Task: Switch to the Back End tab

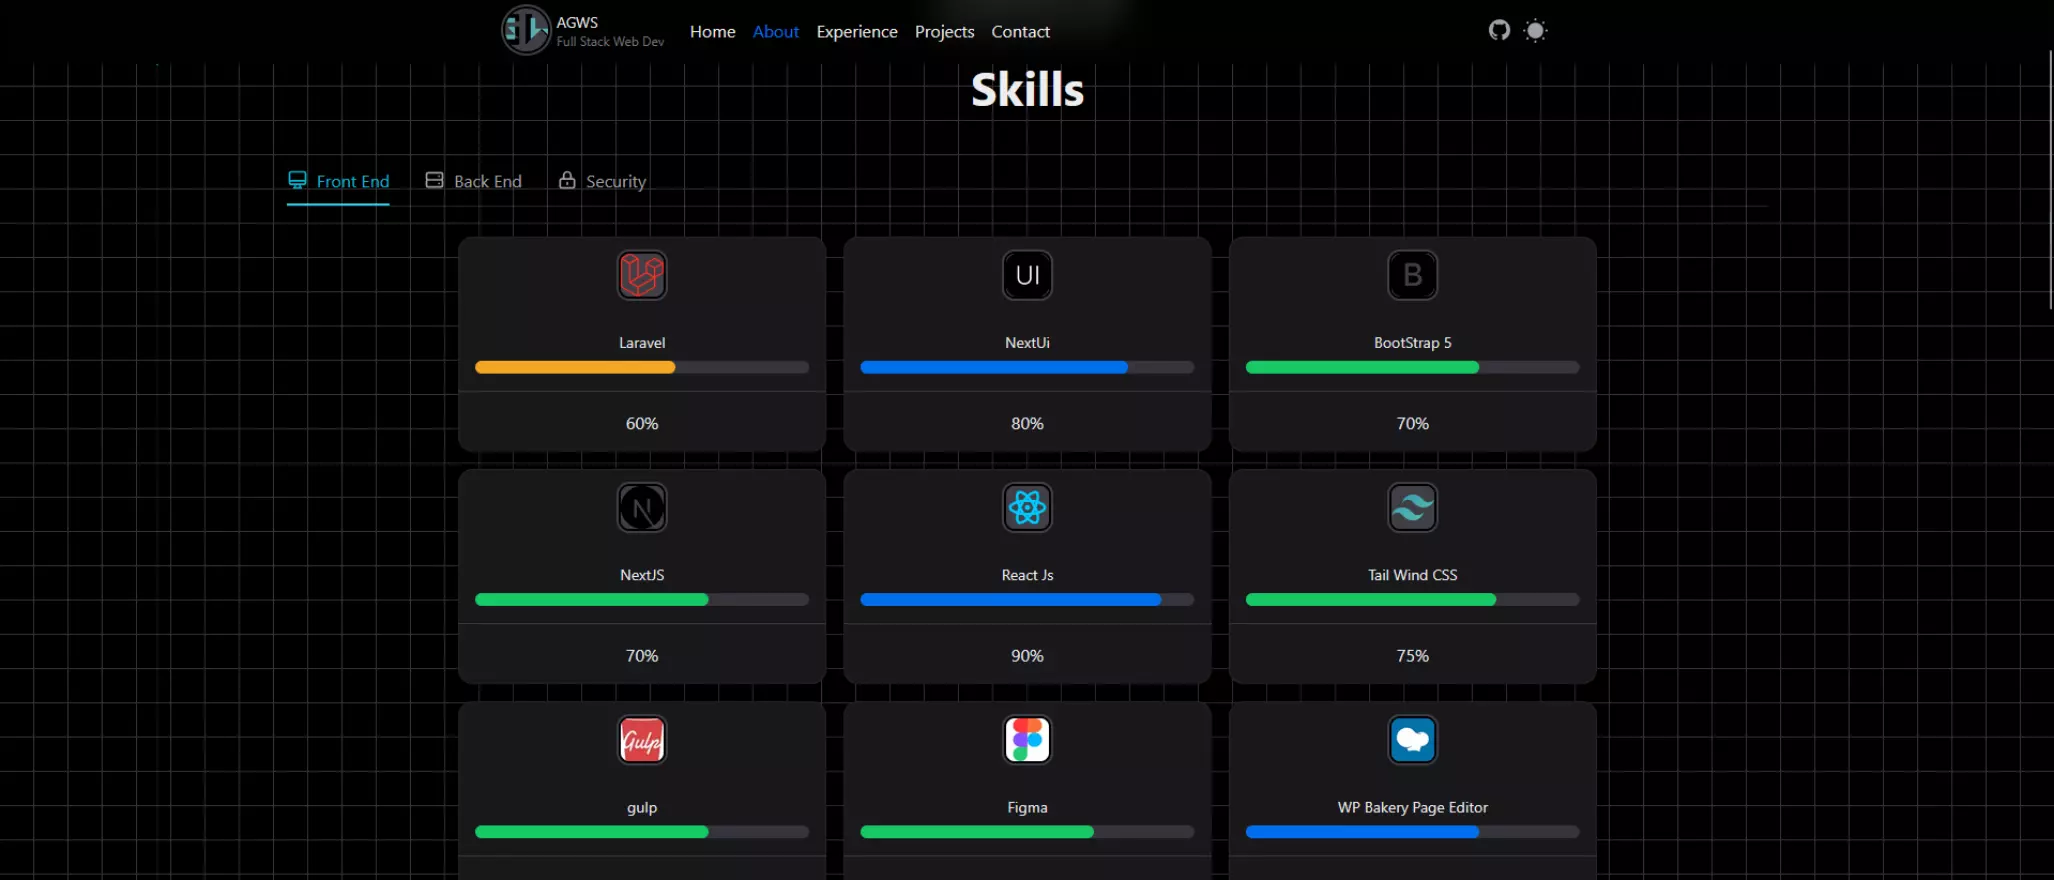Action: pos(474,181)
